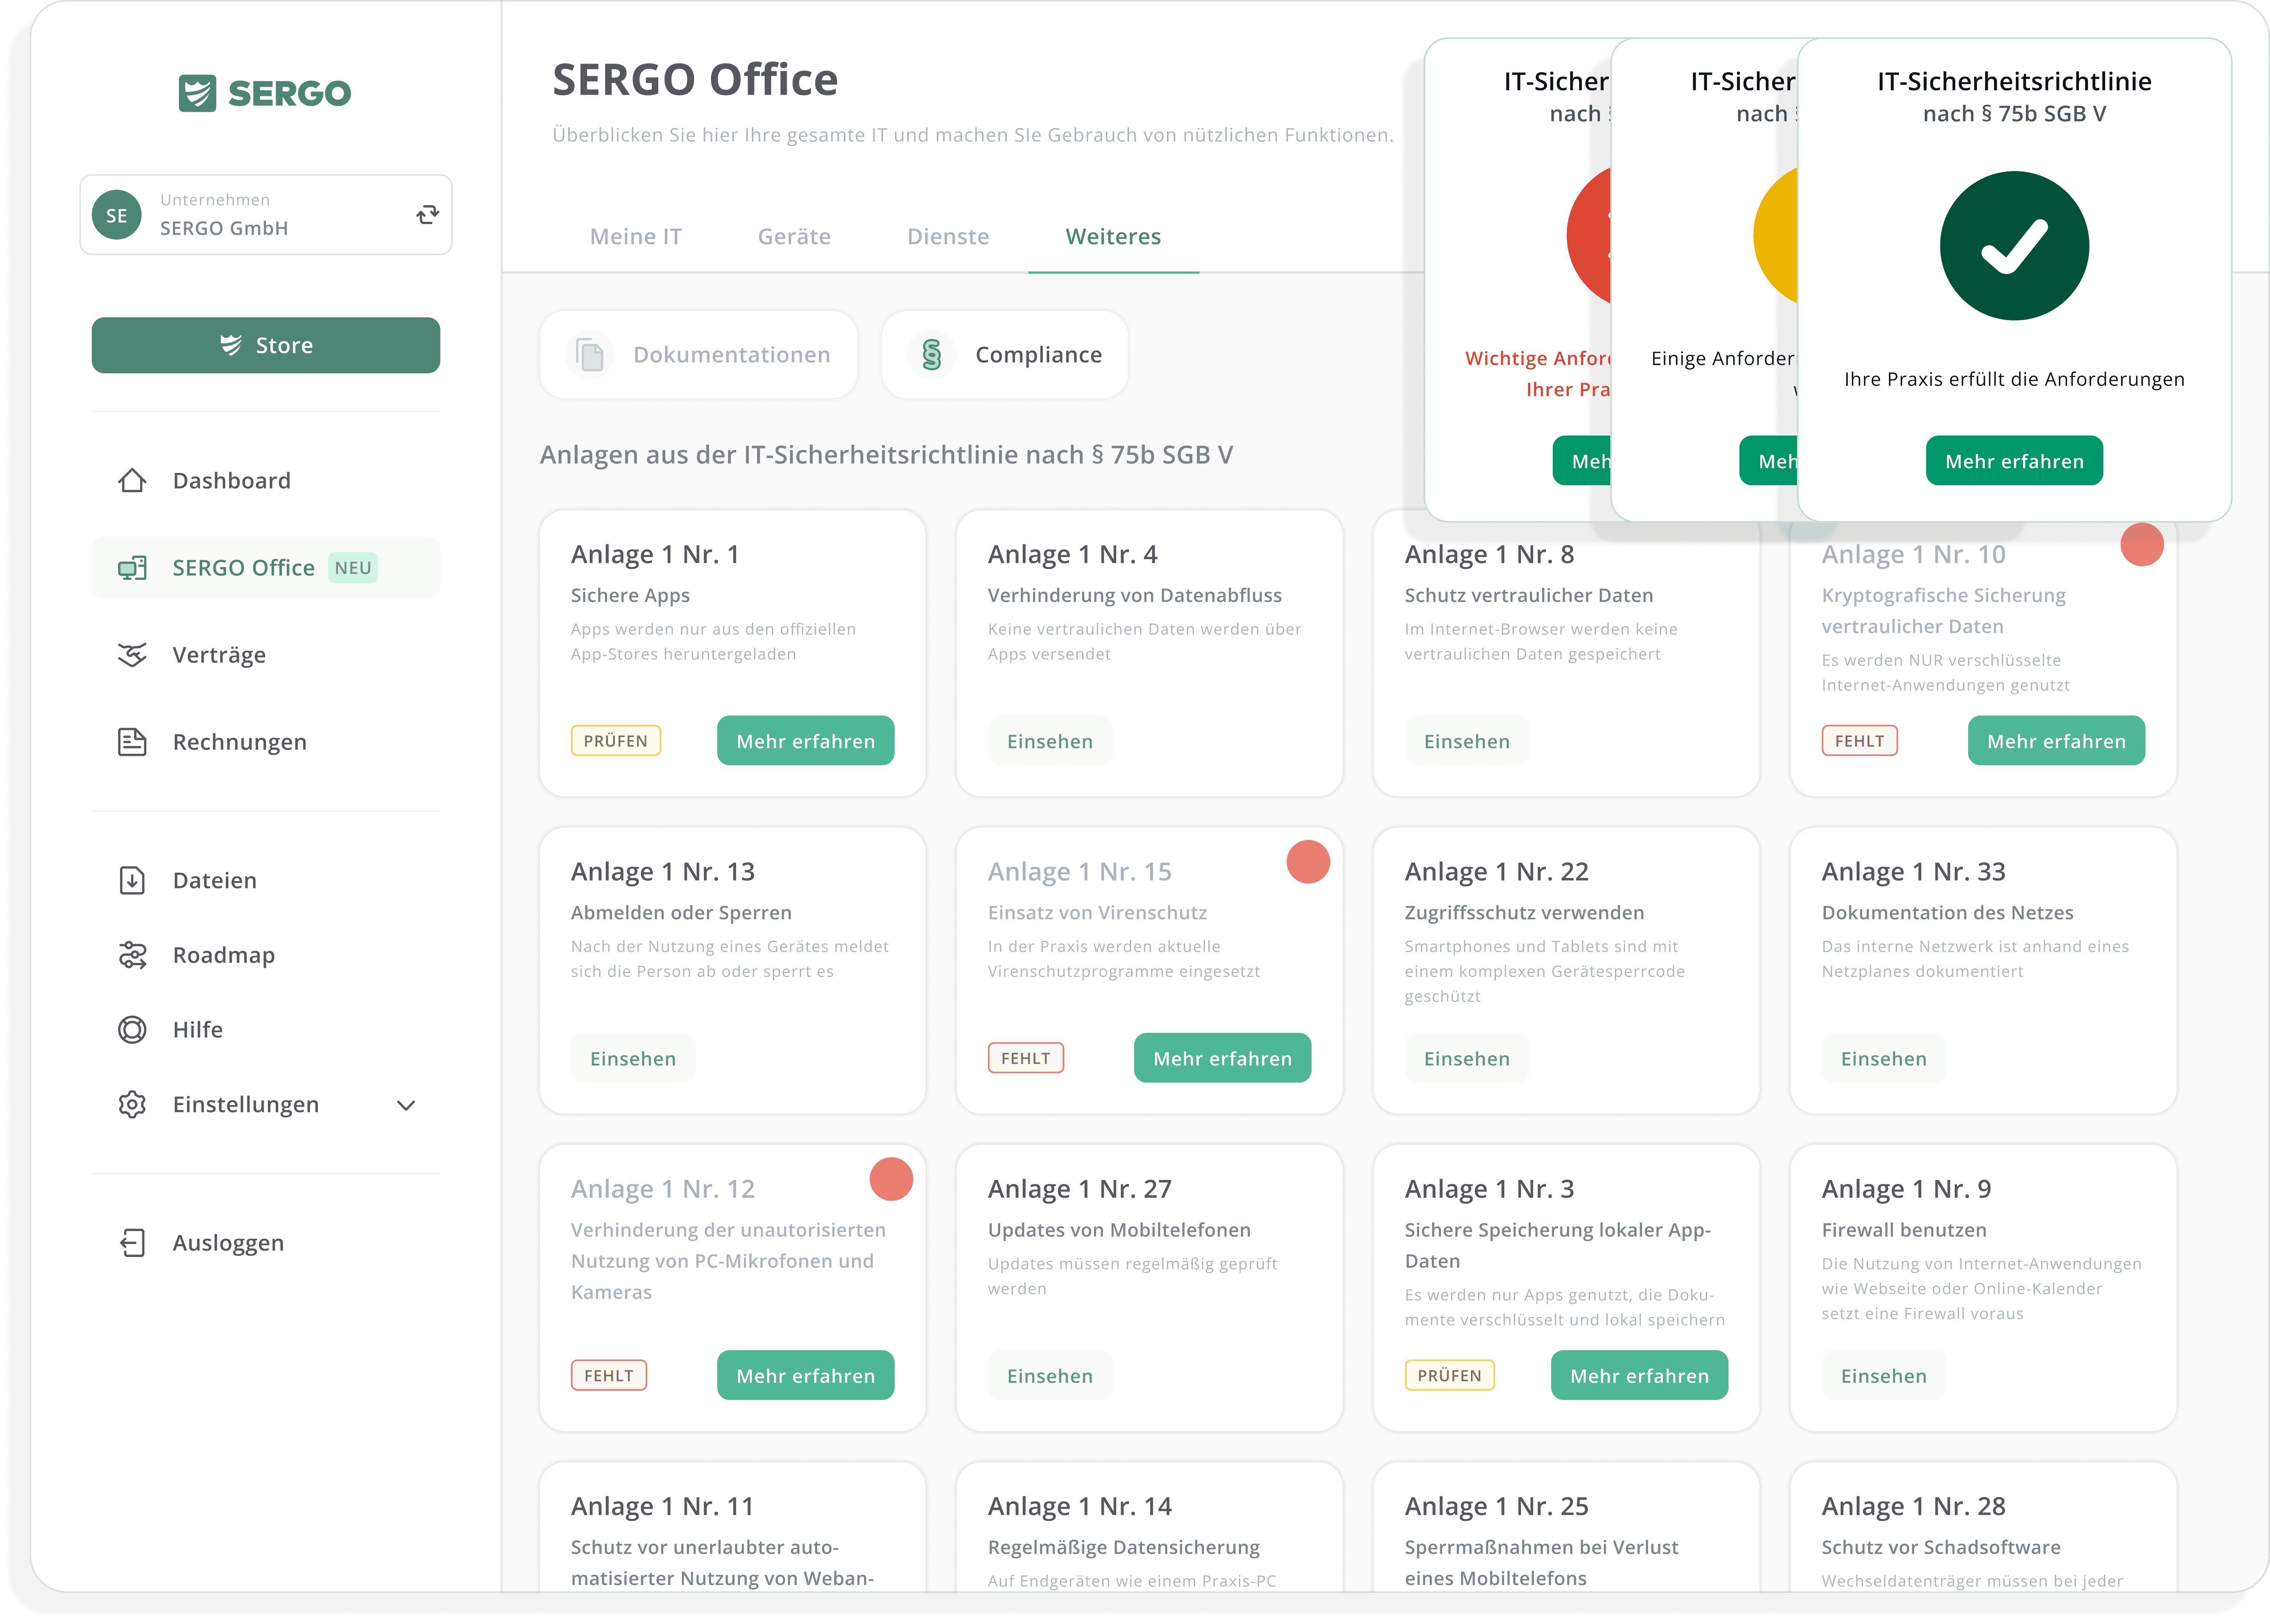Switch to the Meine IT tab
This screenshot has height=1624, width=2270.
[636, 237]
